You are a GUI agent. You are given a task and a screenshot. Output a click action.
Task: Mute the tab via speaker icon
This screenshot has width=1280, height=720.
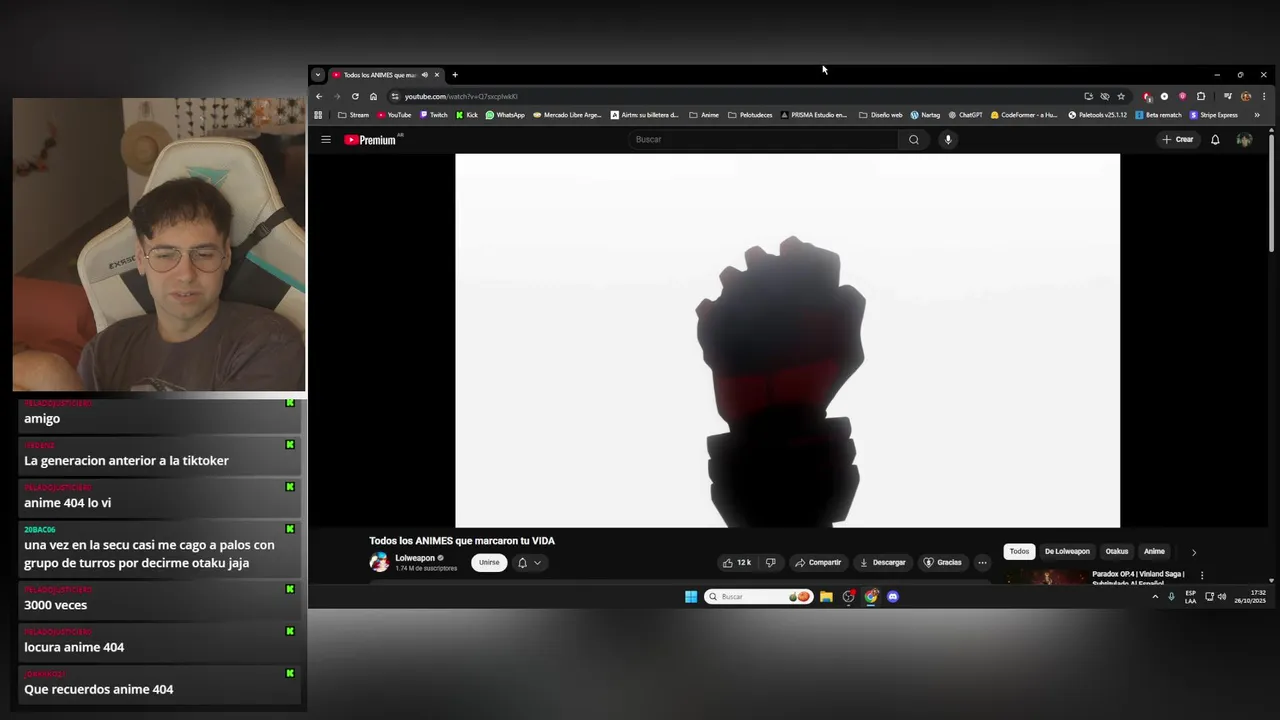click(x=424, y=75)
